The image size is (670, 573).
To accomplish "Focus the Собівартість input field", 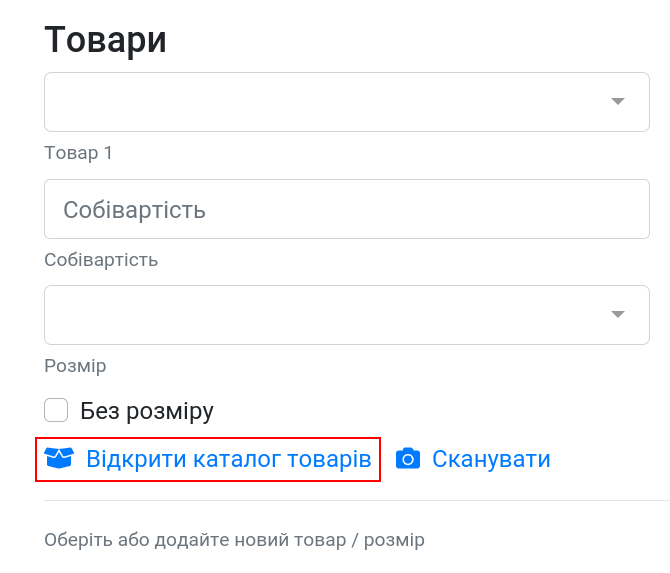I will point(347,209).
